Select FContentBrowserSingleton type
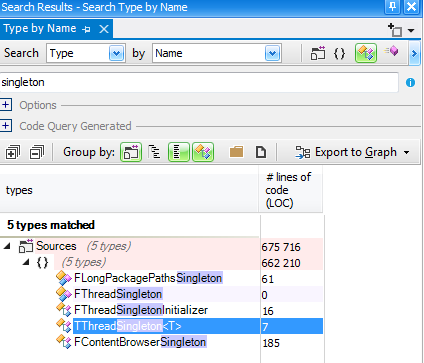This screenshot has height=363, width=424. pyautogui.click(x=140, y=342)
